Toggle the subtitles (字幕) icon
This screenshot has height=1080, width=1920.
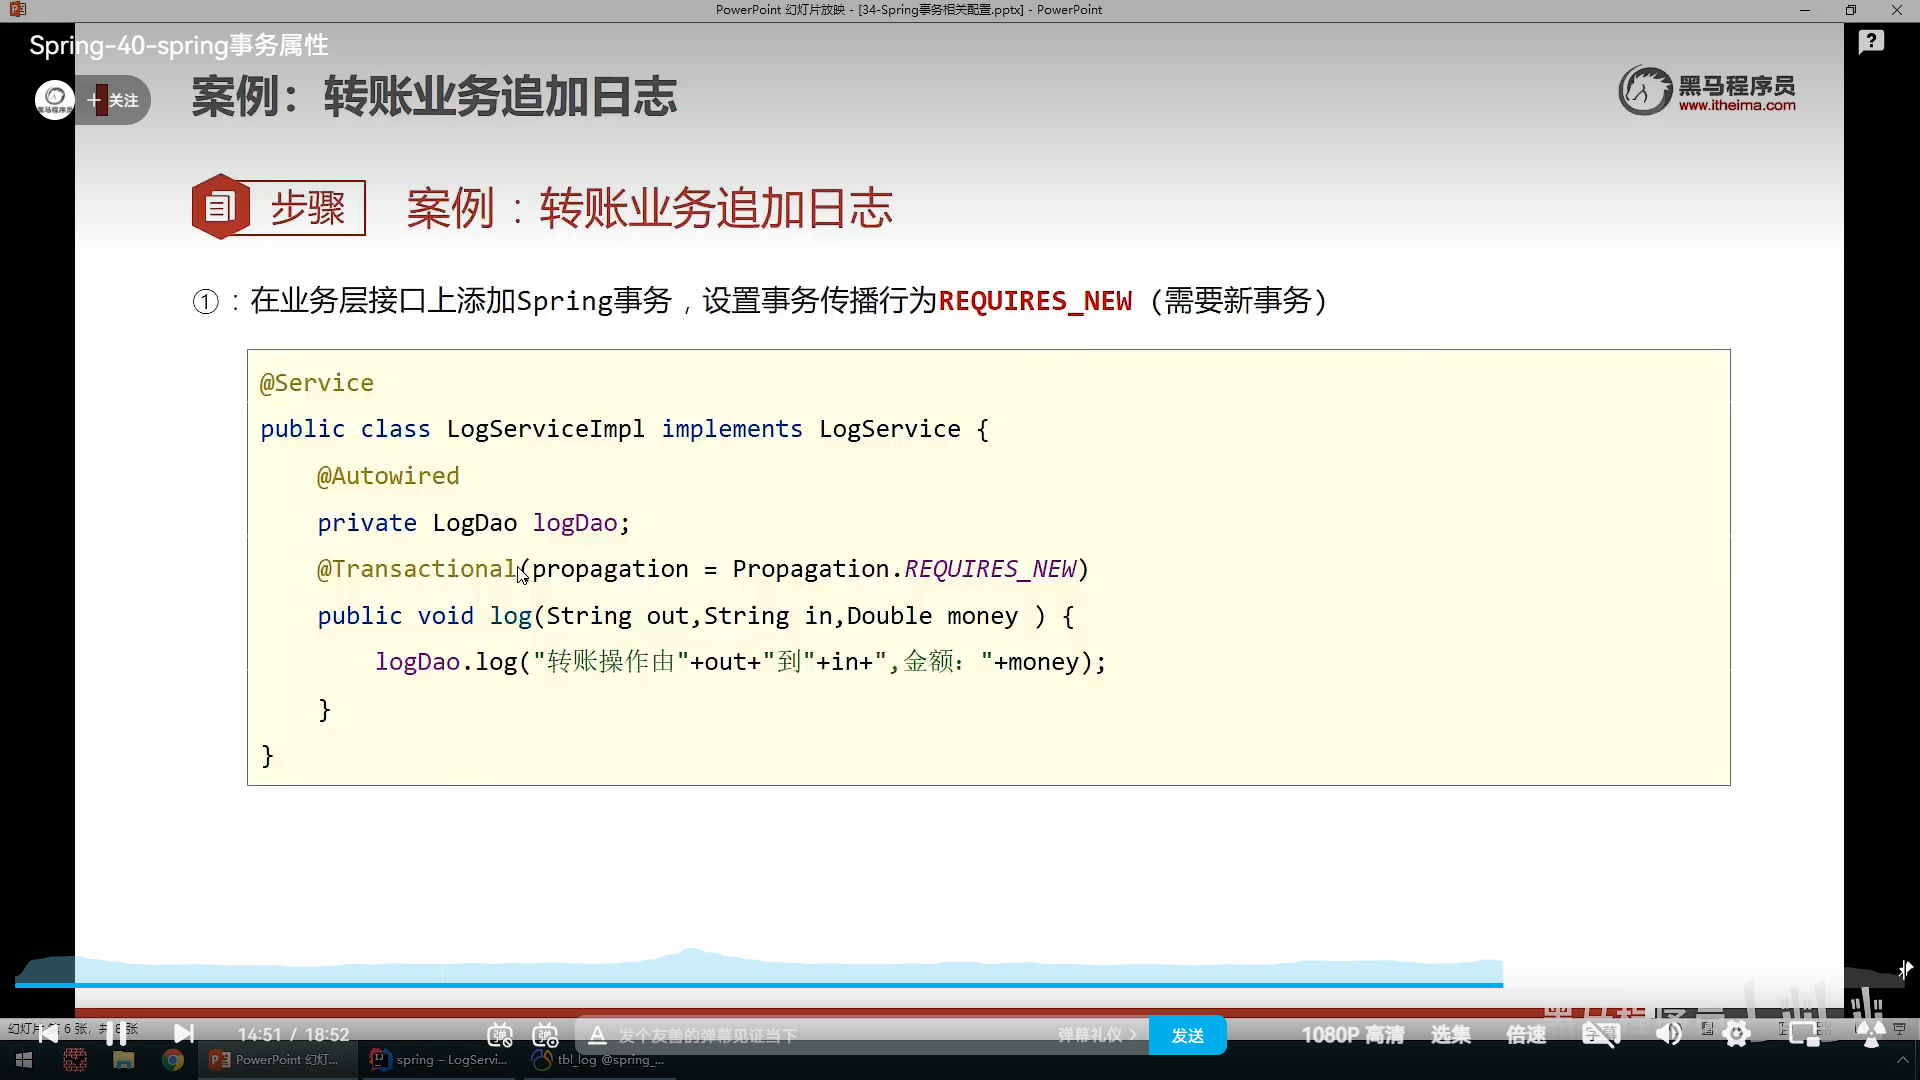click(x=1600, y=1035)
